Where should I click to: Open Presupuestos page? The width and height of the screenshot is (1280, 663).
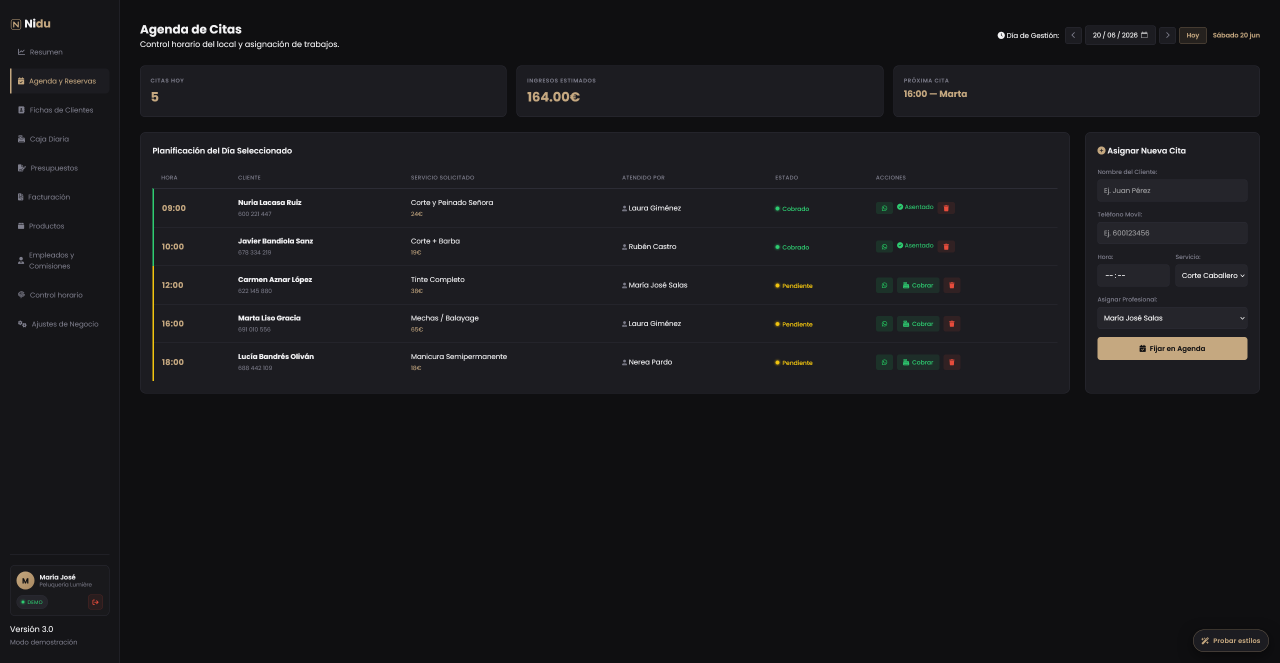[x=60, y=168]
